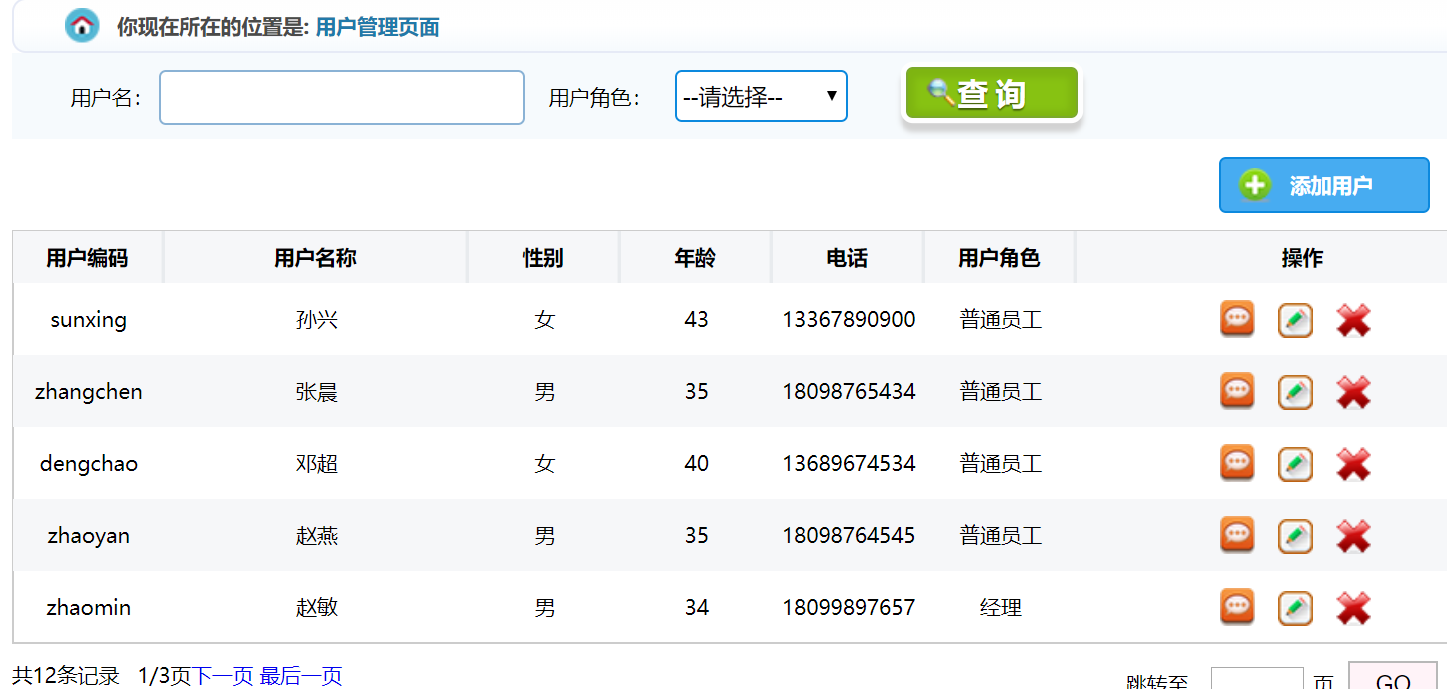Open the 用户角色 dropdown showing --请选择--
The height and width of the screenshot is (689, 1447).
[x=761, y=95]
